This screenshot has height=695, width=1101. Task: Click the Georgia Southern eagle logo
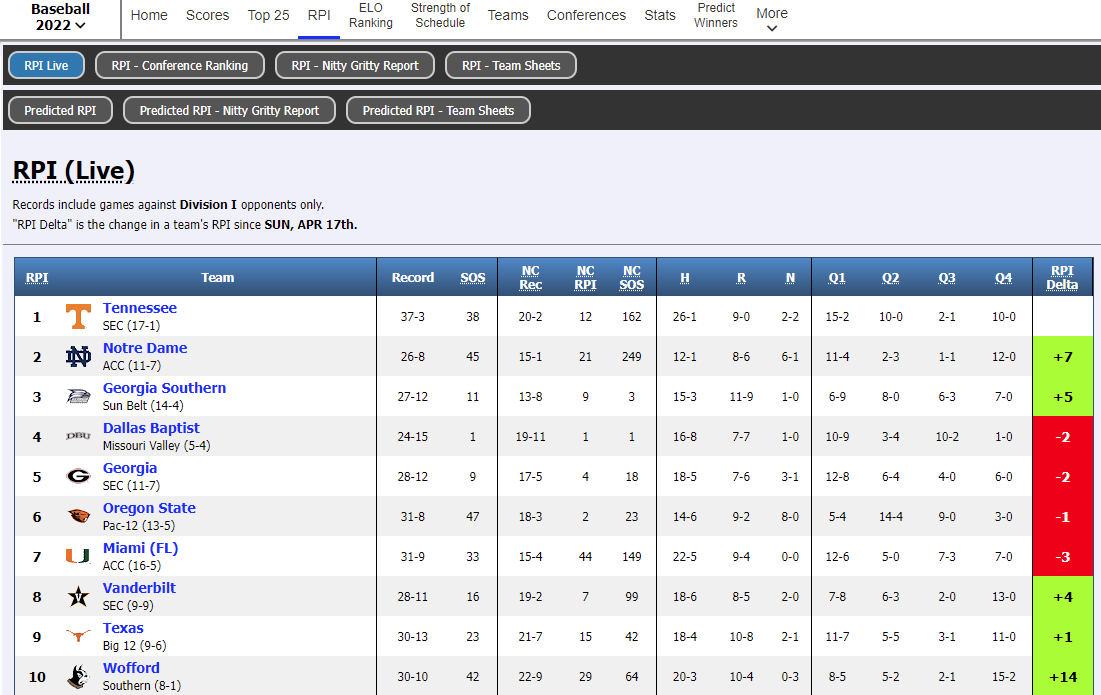pyautogui.click(x=78, y=397)
